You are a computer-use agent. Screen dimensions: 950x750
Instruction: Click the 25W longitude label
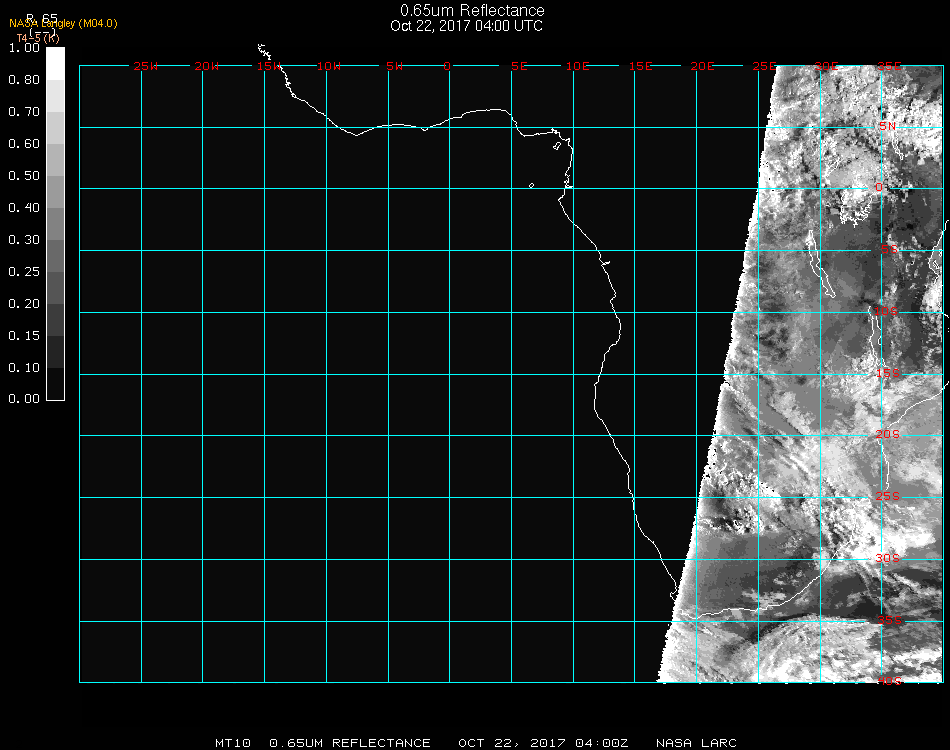pyautogui.click(x=146, y=66)
